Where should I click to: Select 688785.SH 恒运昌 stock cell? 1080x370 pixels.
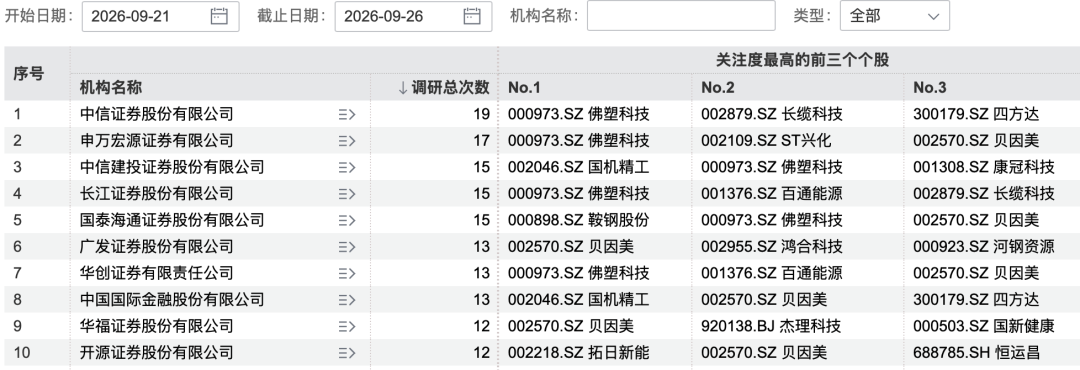click(976, 353)
